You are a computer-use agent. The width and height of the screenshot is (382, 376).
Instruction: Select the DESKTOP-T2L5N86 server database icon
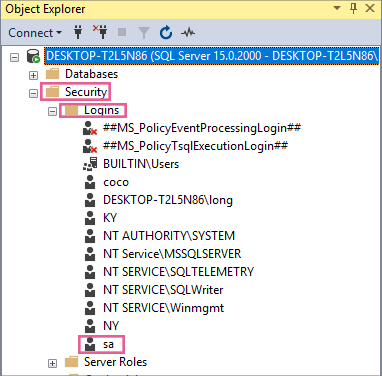click(33, 56)
